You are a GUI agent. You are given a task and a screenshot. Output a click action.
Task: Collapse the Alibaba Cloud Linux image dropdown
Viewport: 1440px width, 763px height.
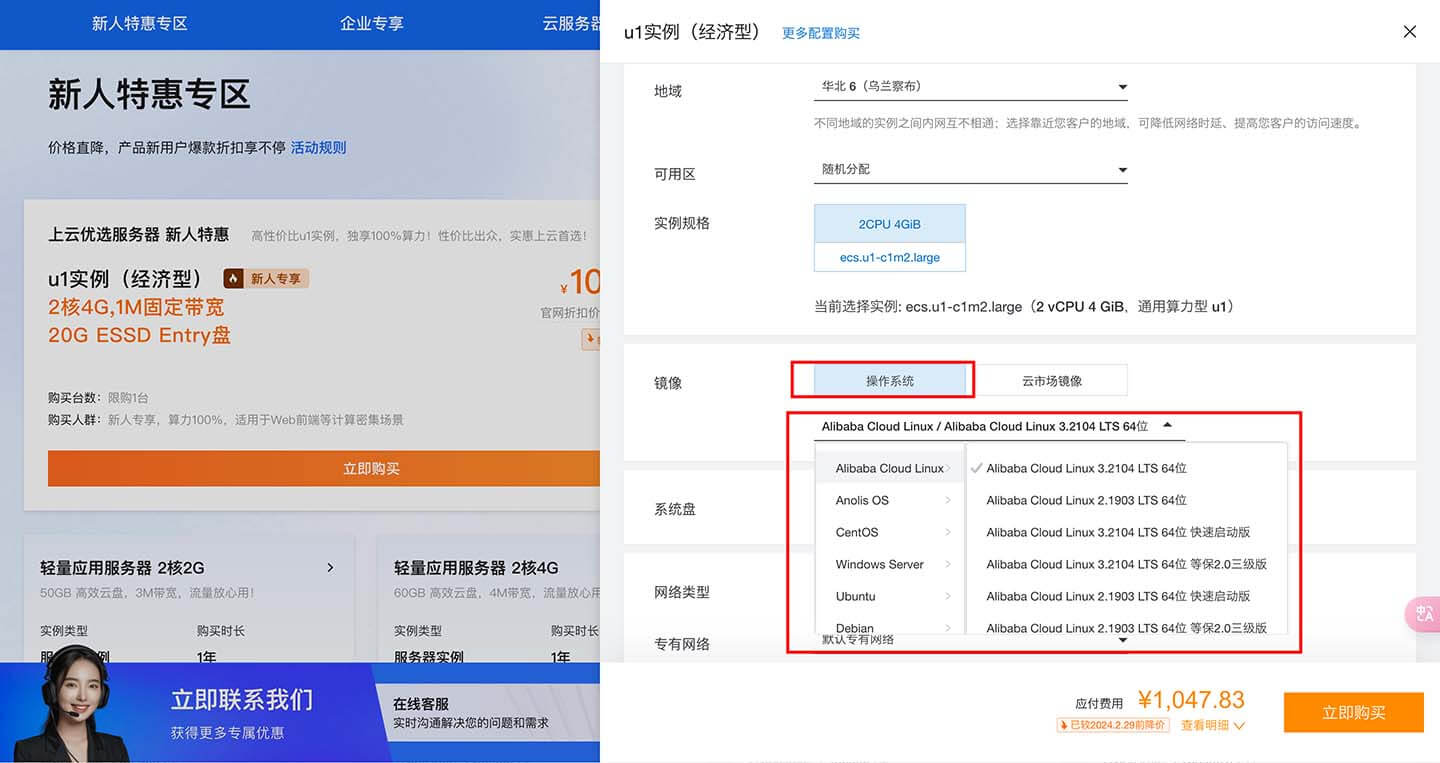[x=1166, y=425]
